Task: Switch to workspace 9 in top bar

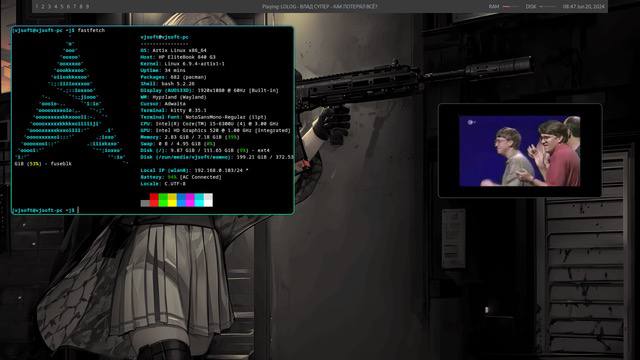Action: pyautogui.click(x=87, y=7)
